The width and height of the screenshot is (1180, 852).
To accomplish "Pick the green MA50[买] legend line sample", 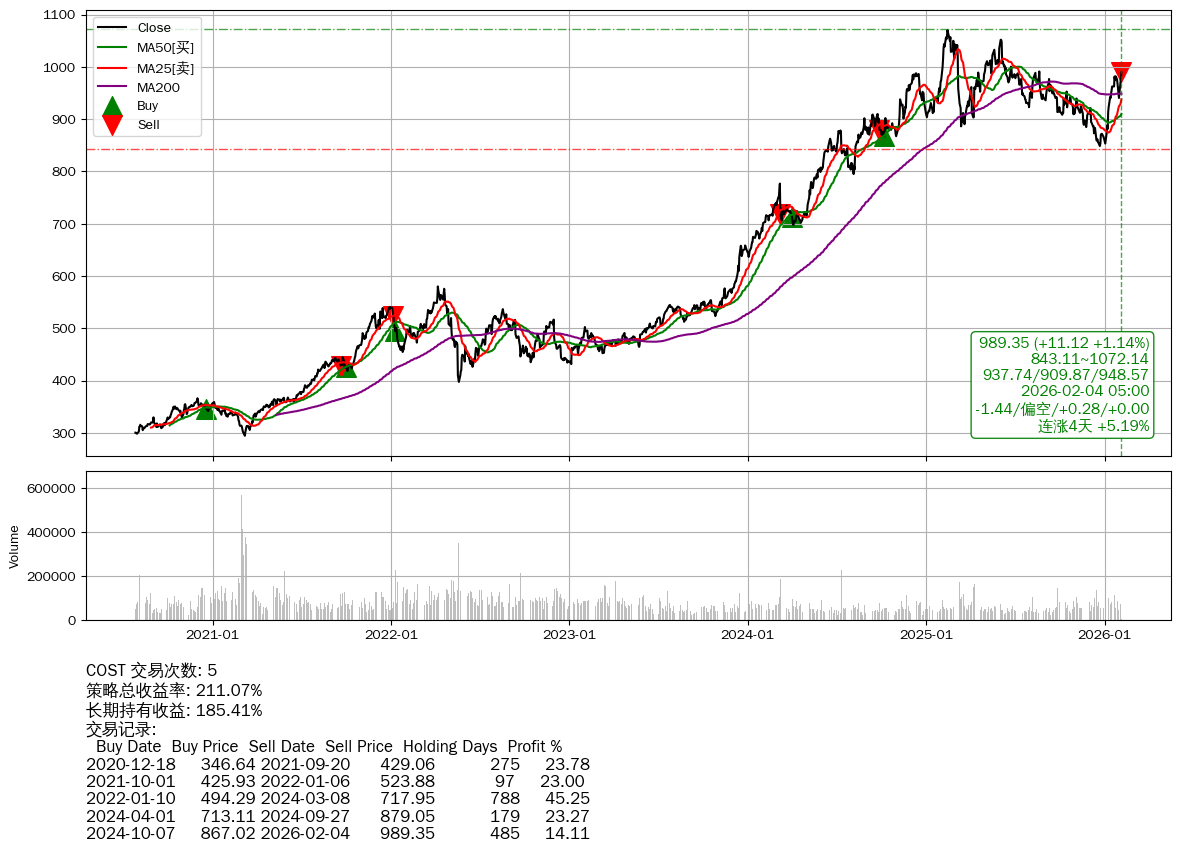I will coord(113,47).
